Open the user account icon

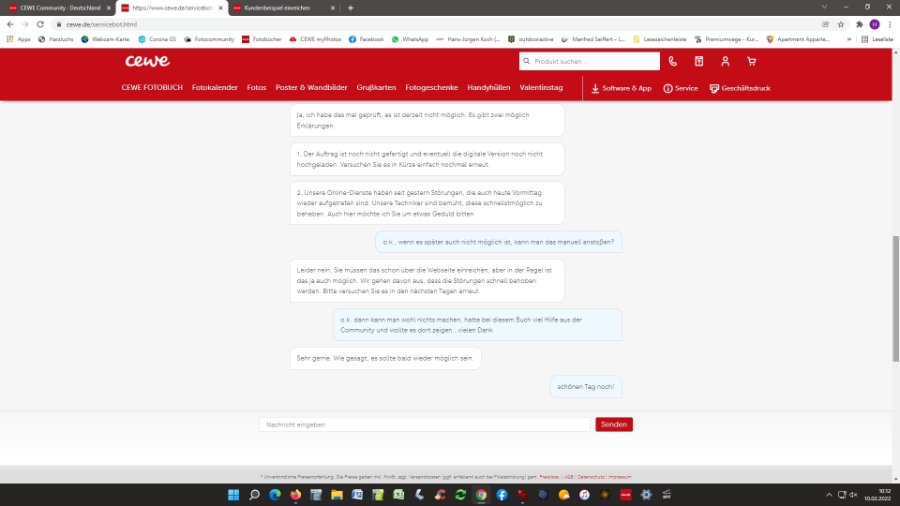click(x=725, y=61)
